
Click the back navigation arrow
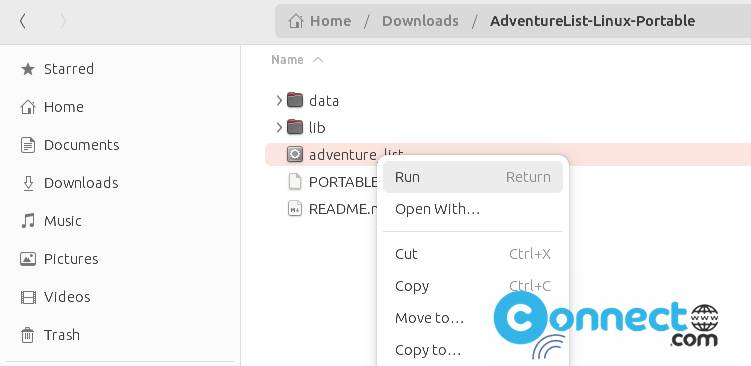[23, 21]
